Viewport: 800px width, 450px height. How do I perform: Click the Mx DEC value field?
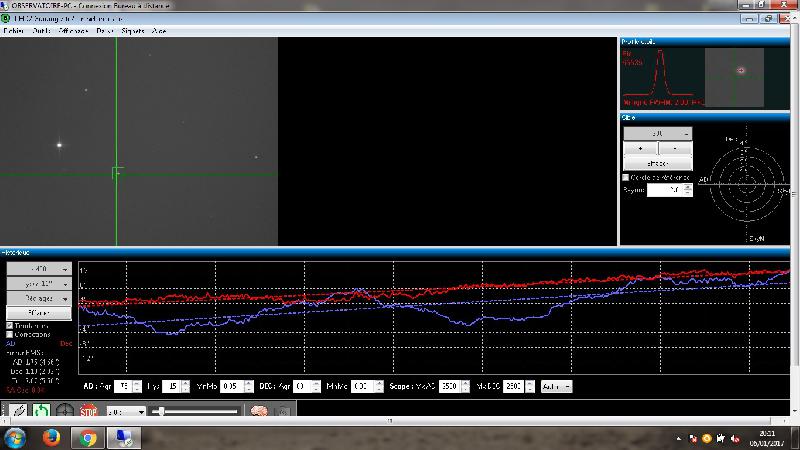pos(514,386)
